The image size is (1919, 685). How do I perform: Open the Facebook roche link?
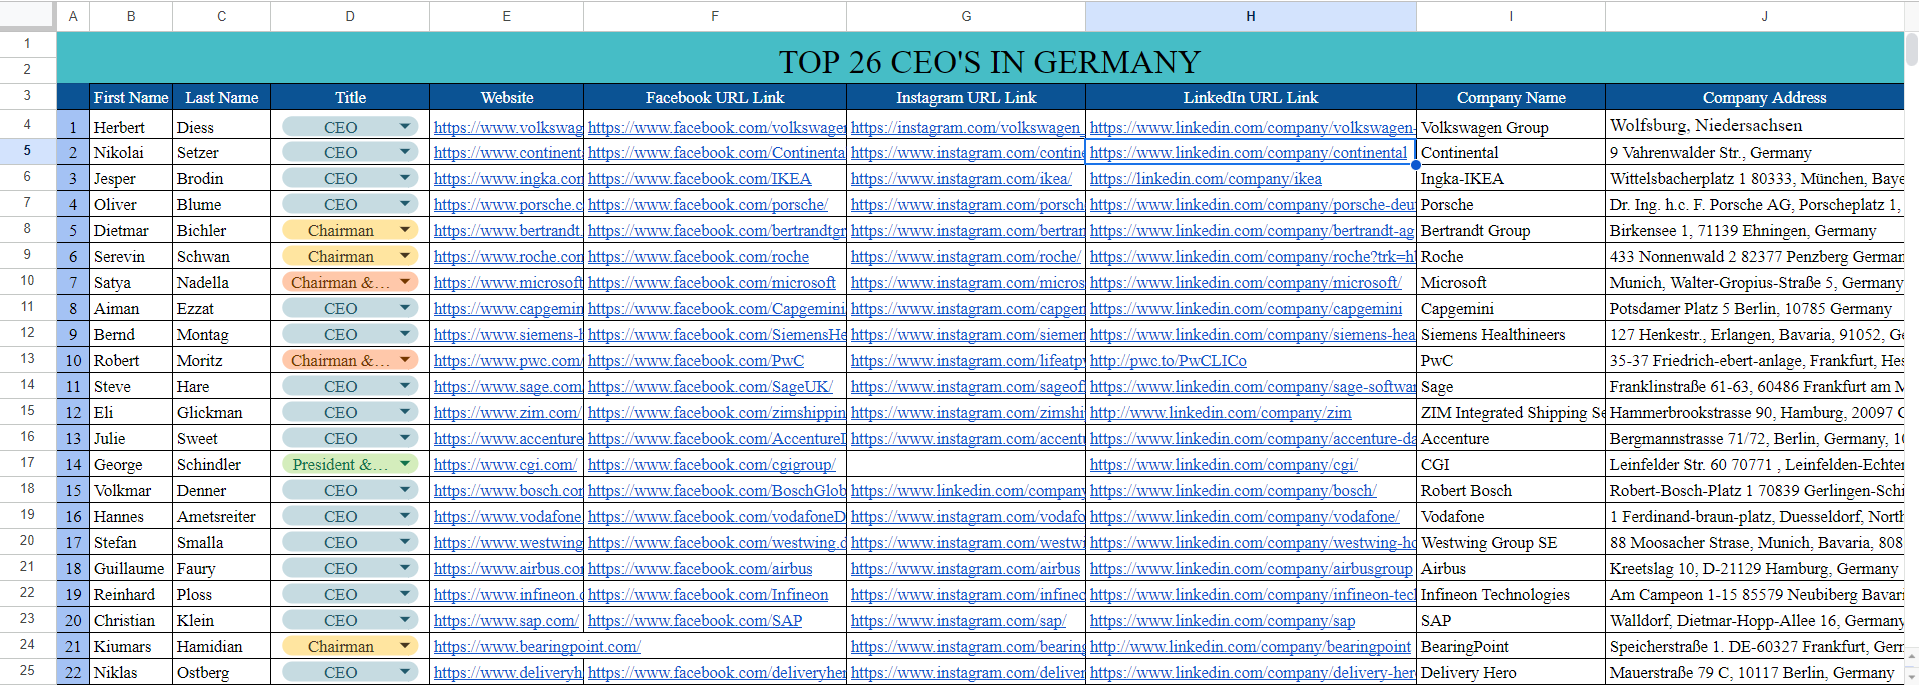click(698, 257)
